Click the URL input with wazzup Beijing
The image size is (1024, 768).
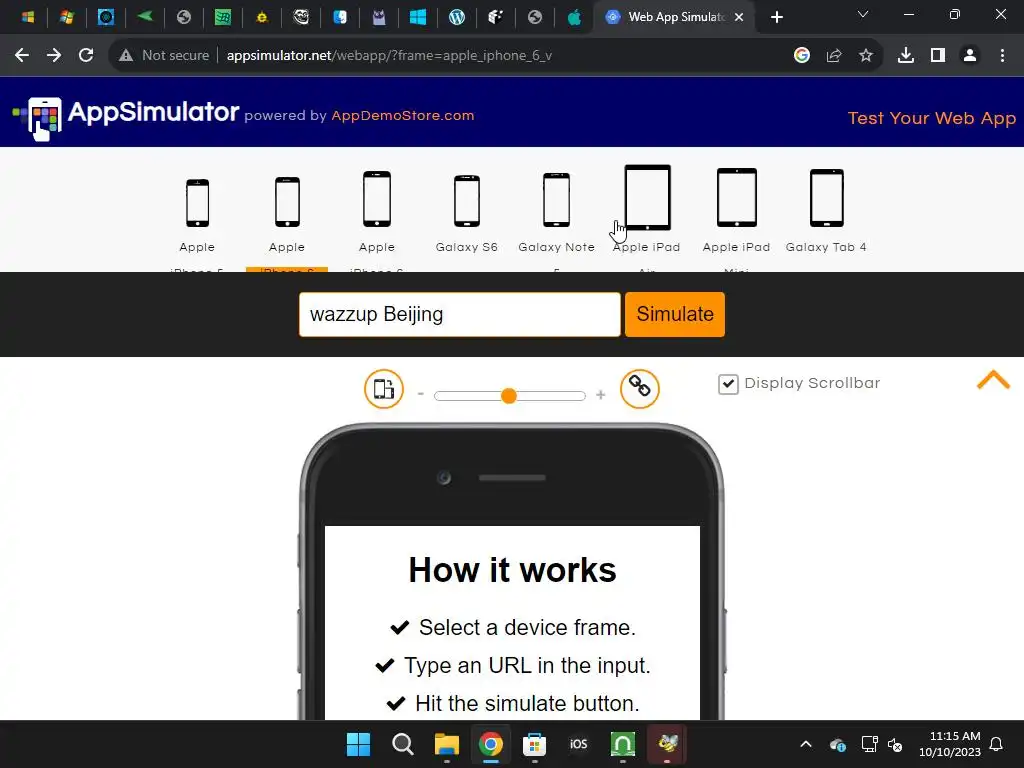click(x=460, y=315)
